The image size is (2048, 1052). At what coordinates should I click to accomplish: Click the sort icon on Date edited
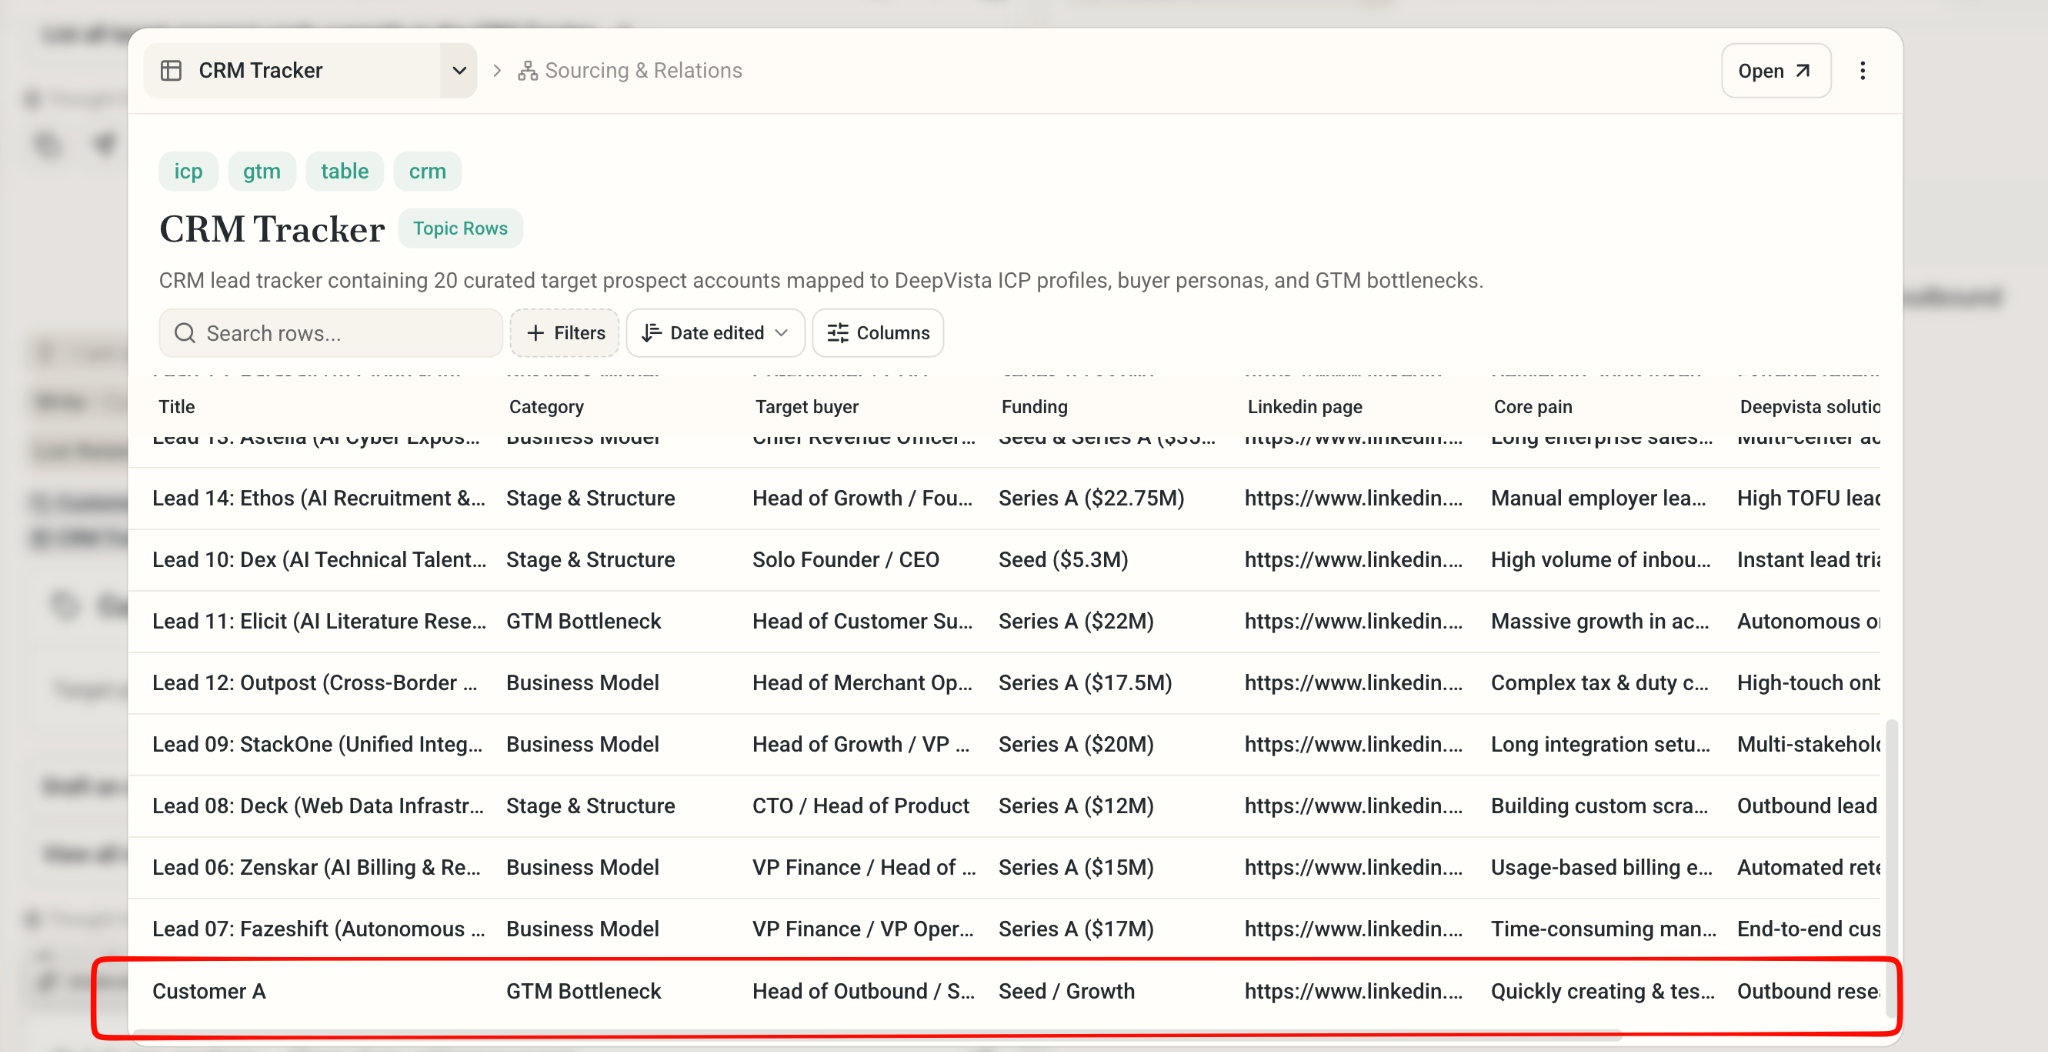click(651, 333)
